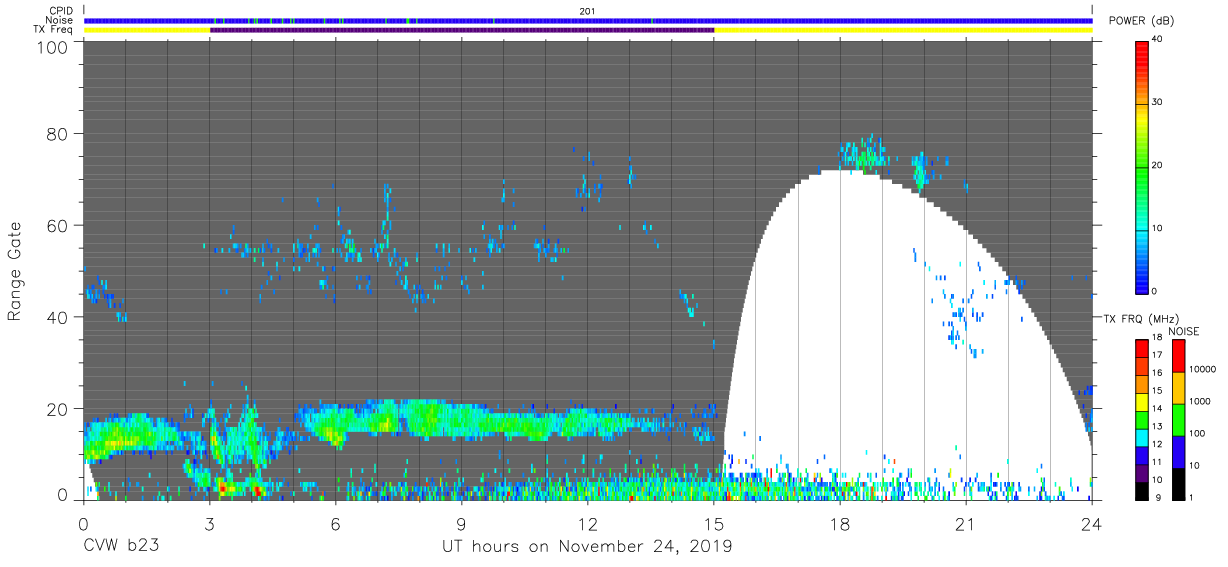The width and height of the screenshot is (1228, 567).
Task: Click the 'UT hours on November 24, 2019' title
Action: point(587,547)
